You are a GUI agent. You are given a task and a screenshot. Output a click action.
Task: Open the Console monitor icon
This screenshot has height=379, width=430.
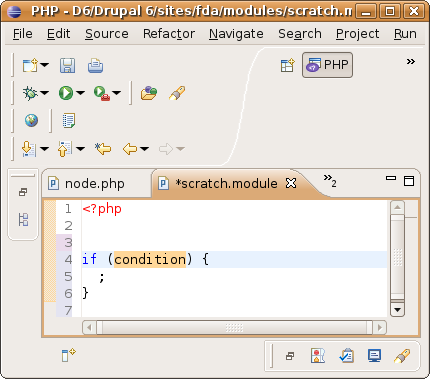[x=374, y=356]
